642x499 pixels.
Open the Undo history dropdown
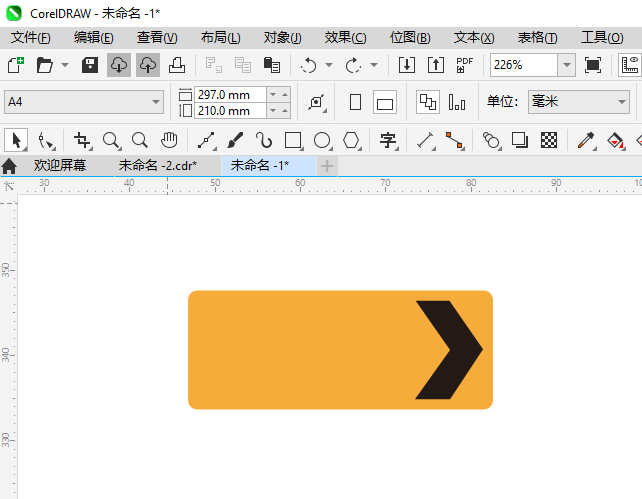[329, 65]
